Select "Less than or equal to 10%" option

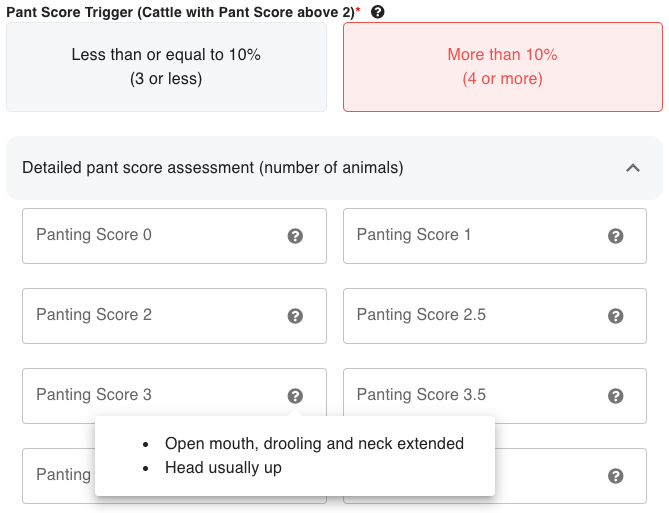click(x=166, y=67)
